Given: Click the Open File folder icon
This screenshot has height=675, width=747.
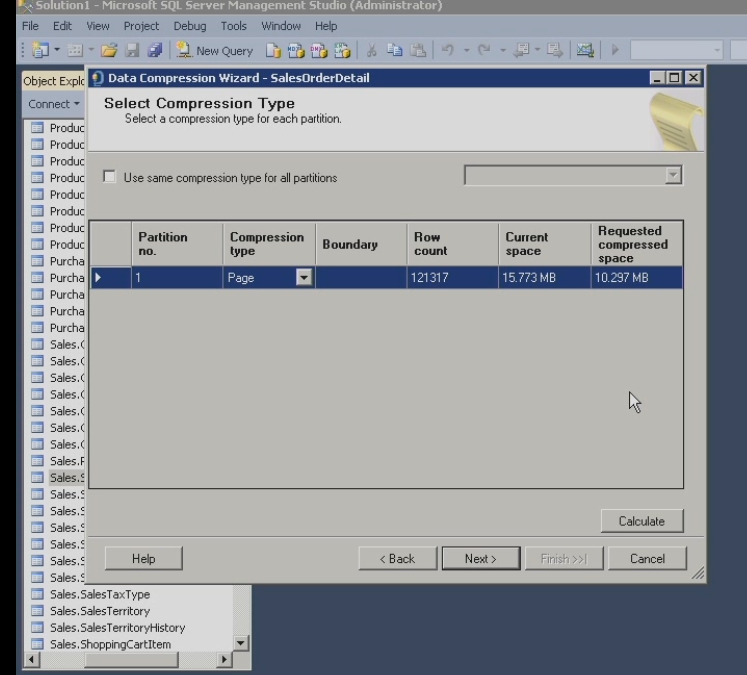Looking at the screenshot, I should click(x=109, y=50).
